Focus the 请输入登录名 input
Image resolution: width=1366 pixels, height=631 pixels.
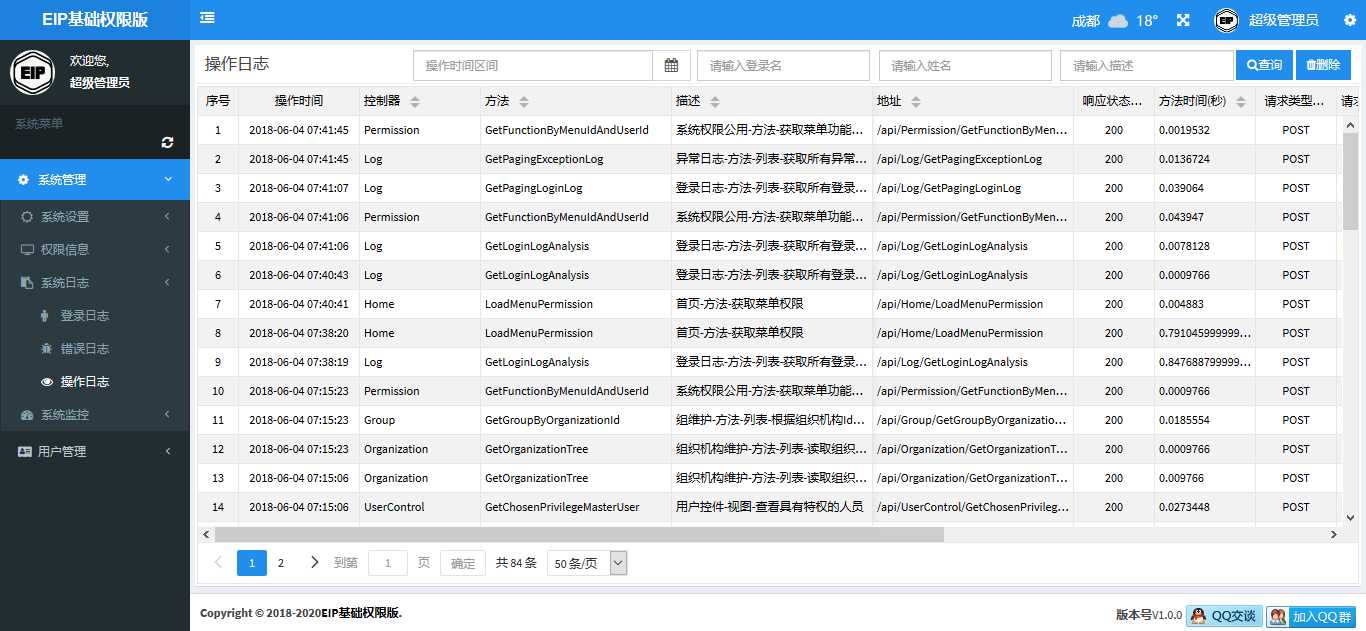783,65
